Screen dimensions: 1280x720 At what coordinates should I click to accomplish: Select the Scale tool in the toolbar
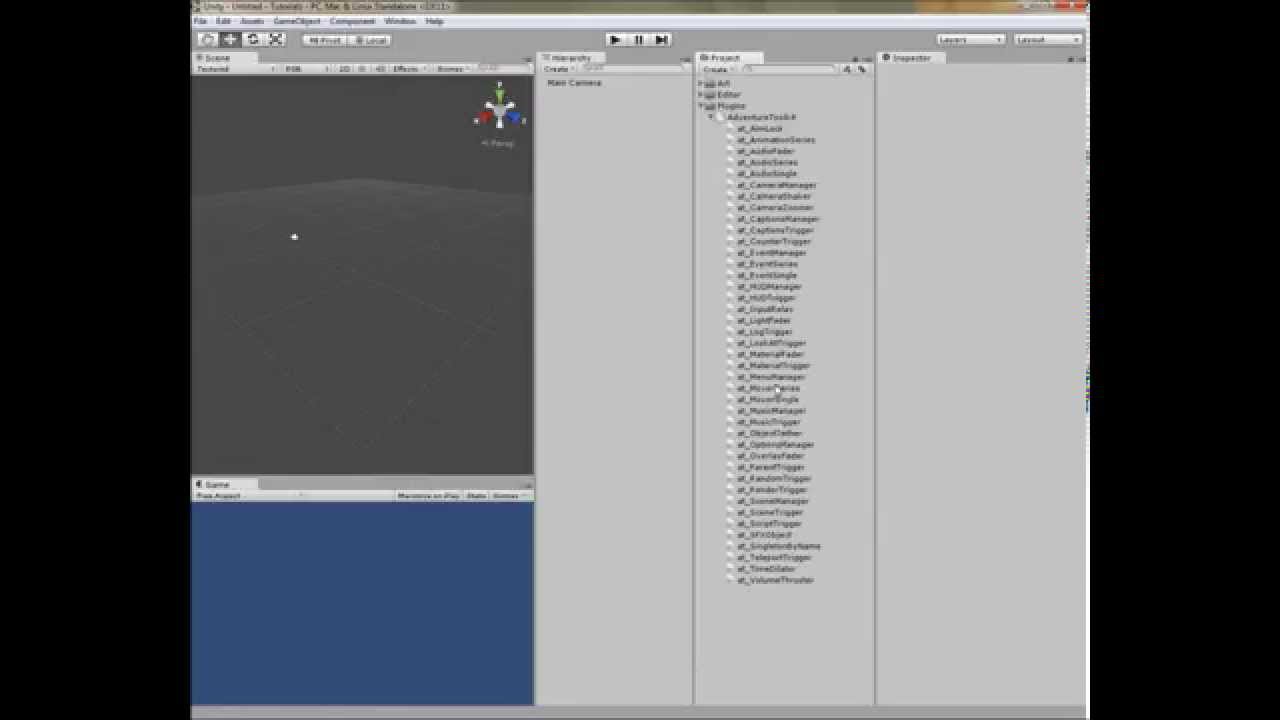pyautogui.click(x=276, y=39)
